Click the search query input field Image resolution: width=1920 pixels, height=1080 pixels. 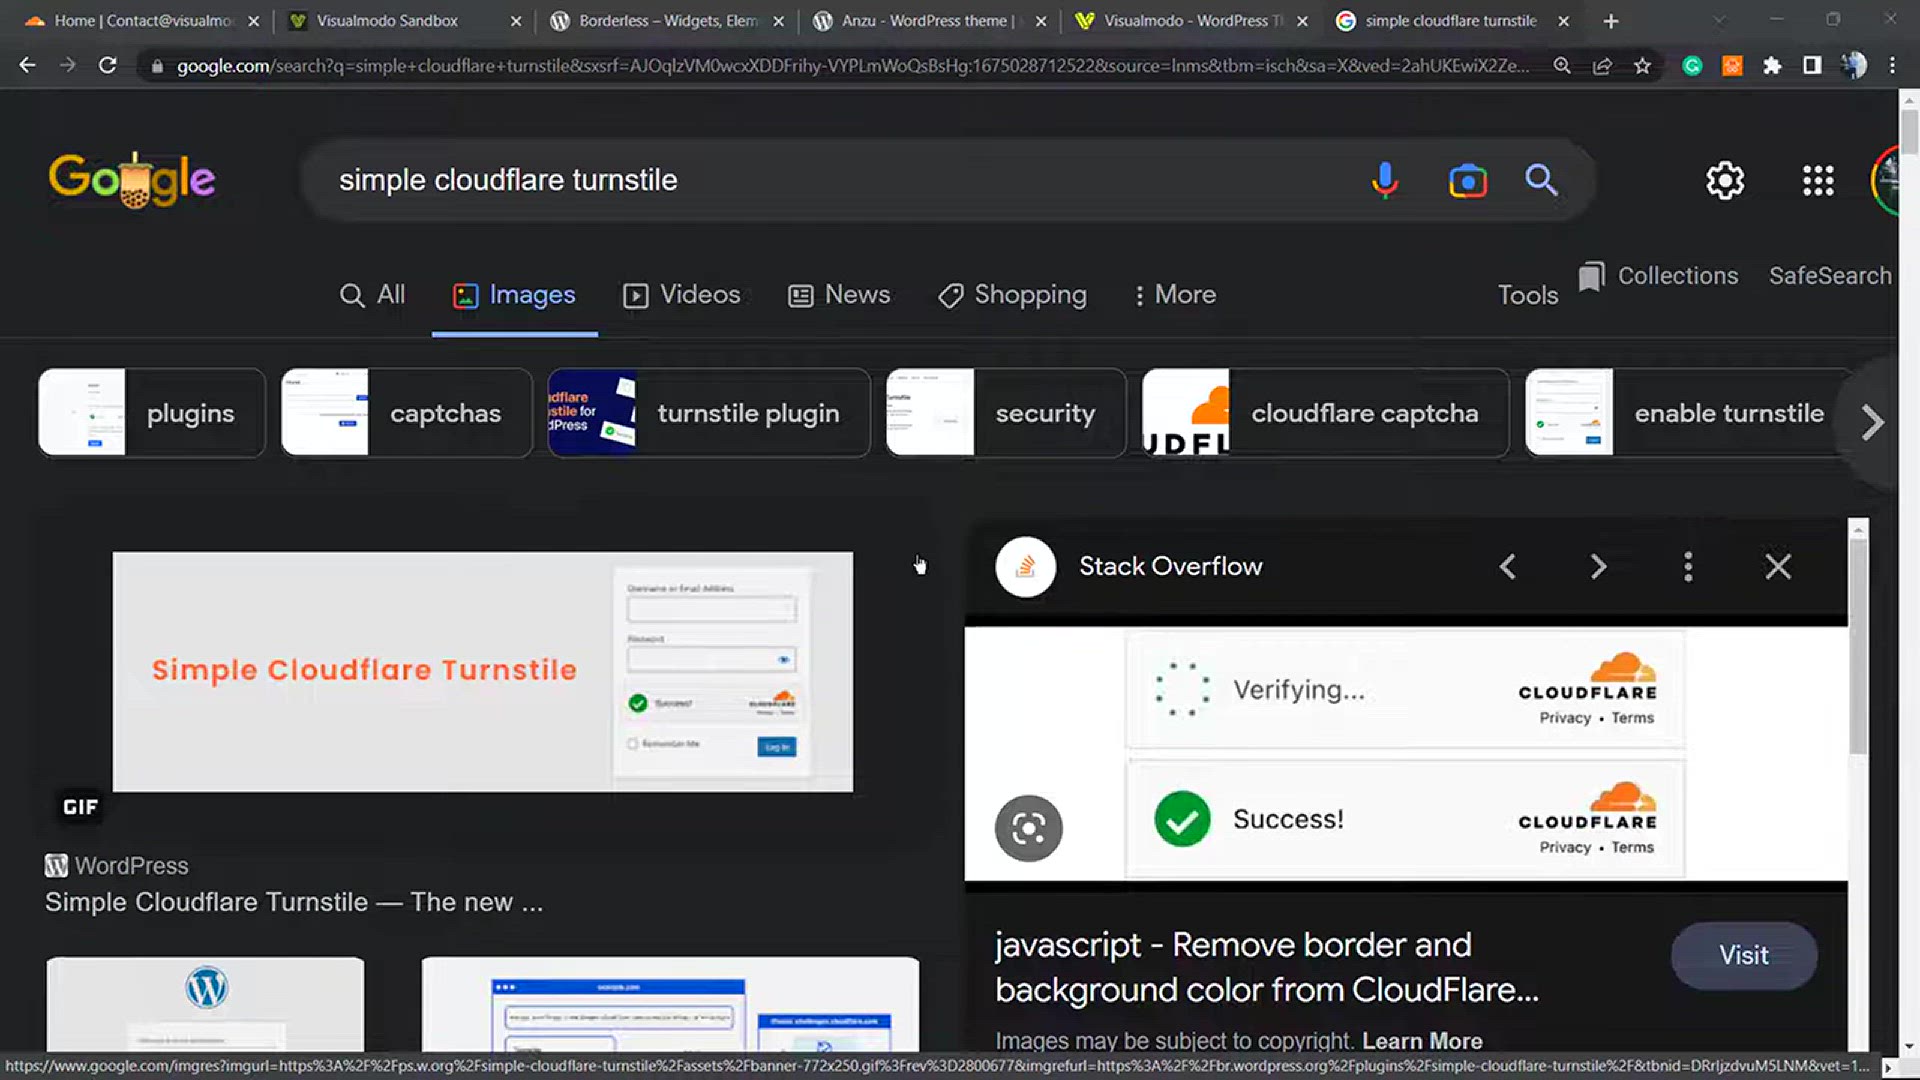tap(840, 181)
